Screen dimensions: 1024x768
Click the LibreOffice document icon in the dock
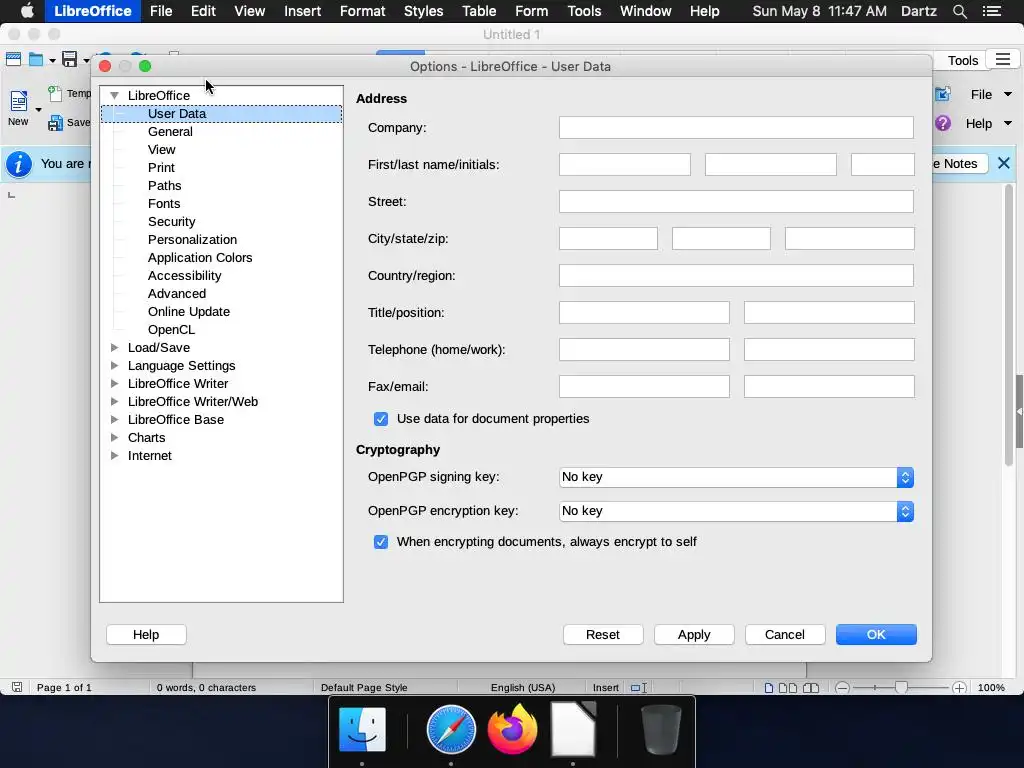coord(573,729)
